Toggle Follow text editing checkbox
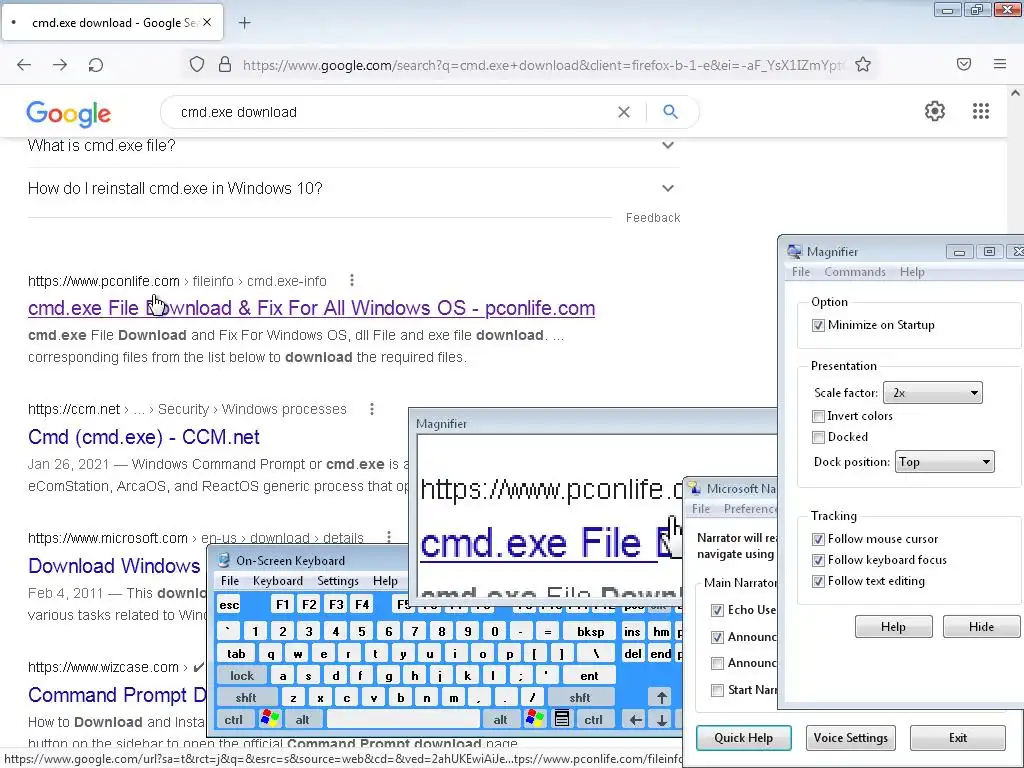This screenshot has height=768, width=1024. [818, 581]
